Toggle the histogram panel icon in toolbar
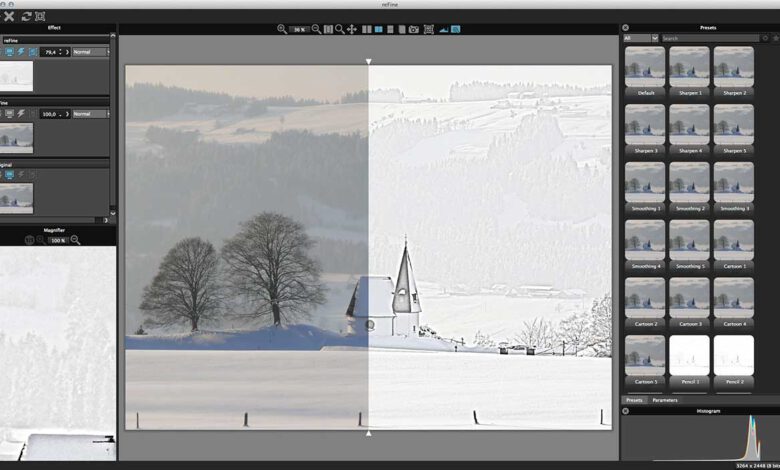 tap(444, 29)
